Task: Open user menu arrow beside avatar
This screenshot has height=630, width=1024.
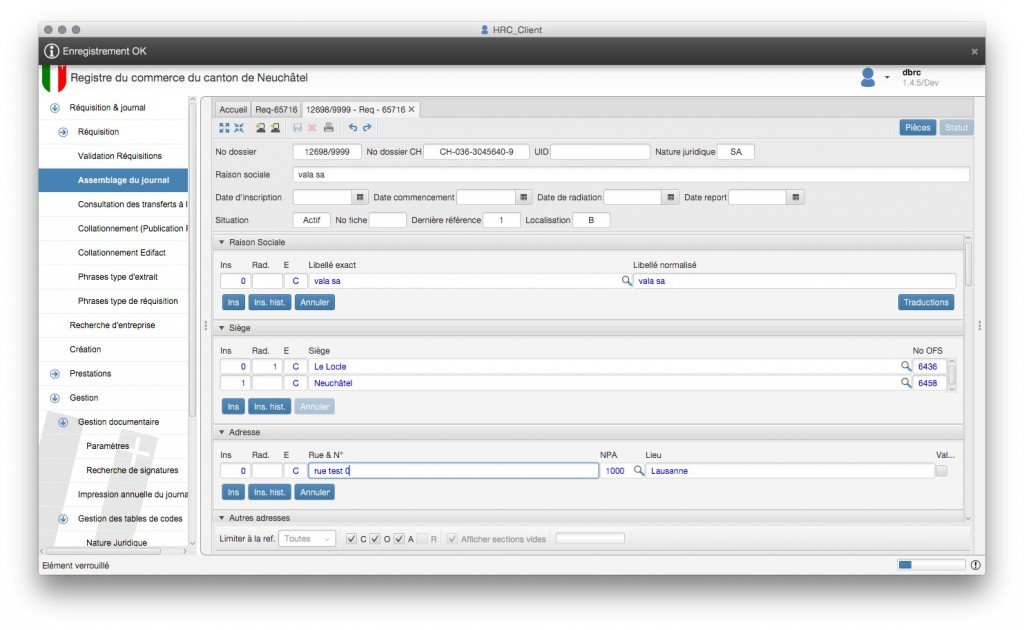Action: pyautogui.click(x=887, y=78)
